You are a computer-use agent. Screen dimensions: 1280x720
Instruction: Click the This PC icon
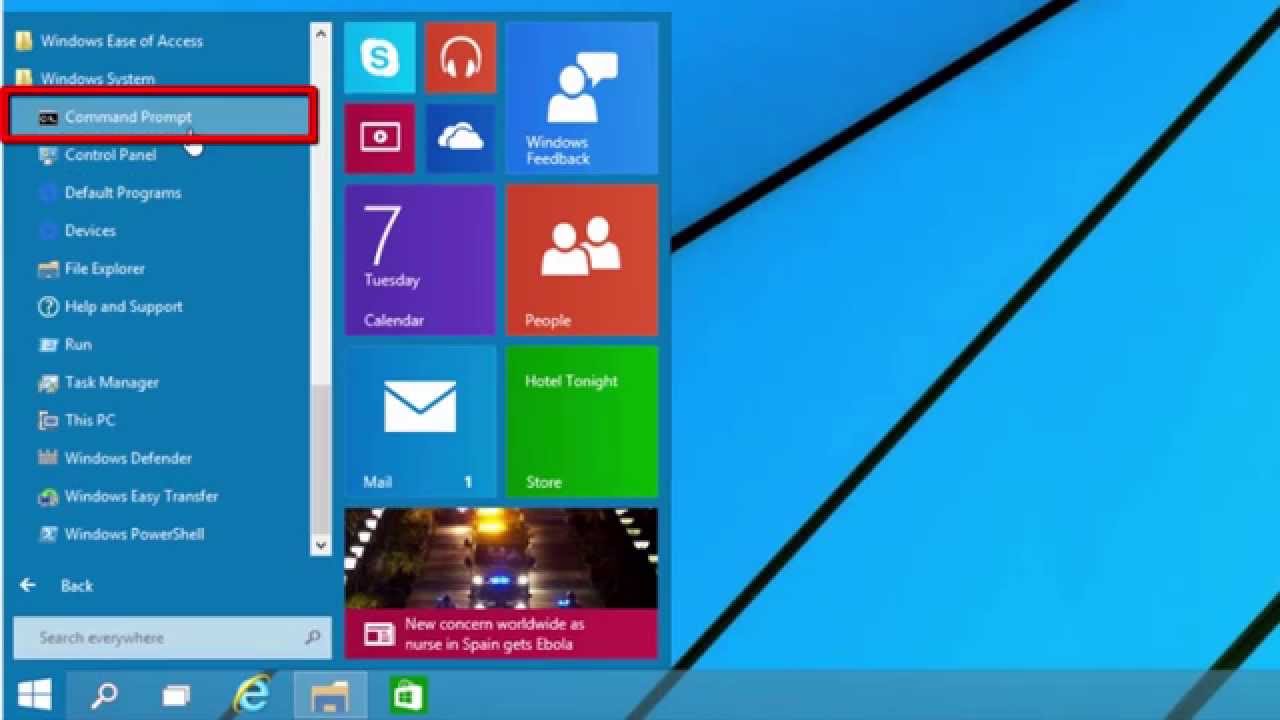(48, 421)
